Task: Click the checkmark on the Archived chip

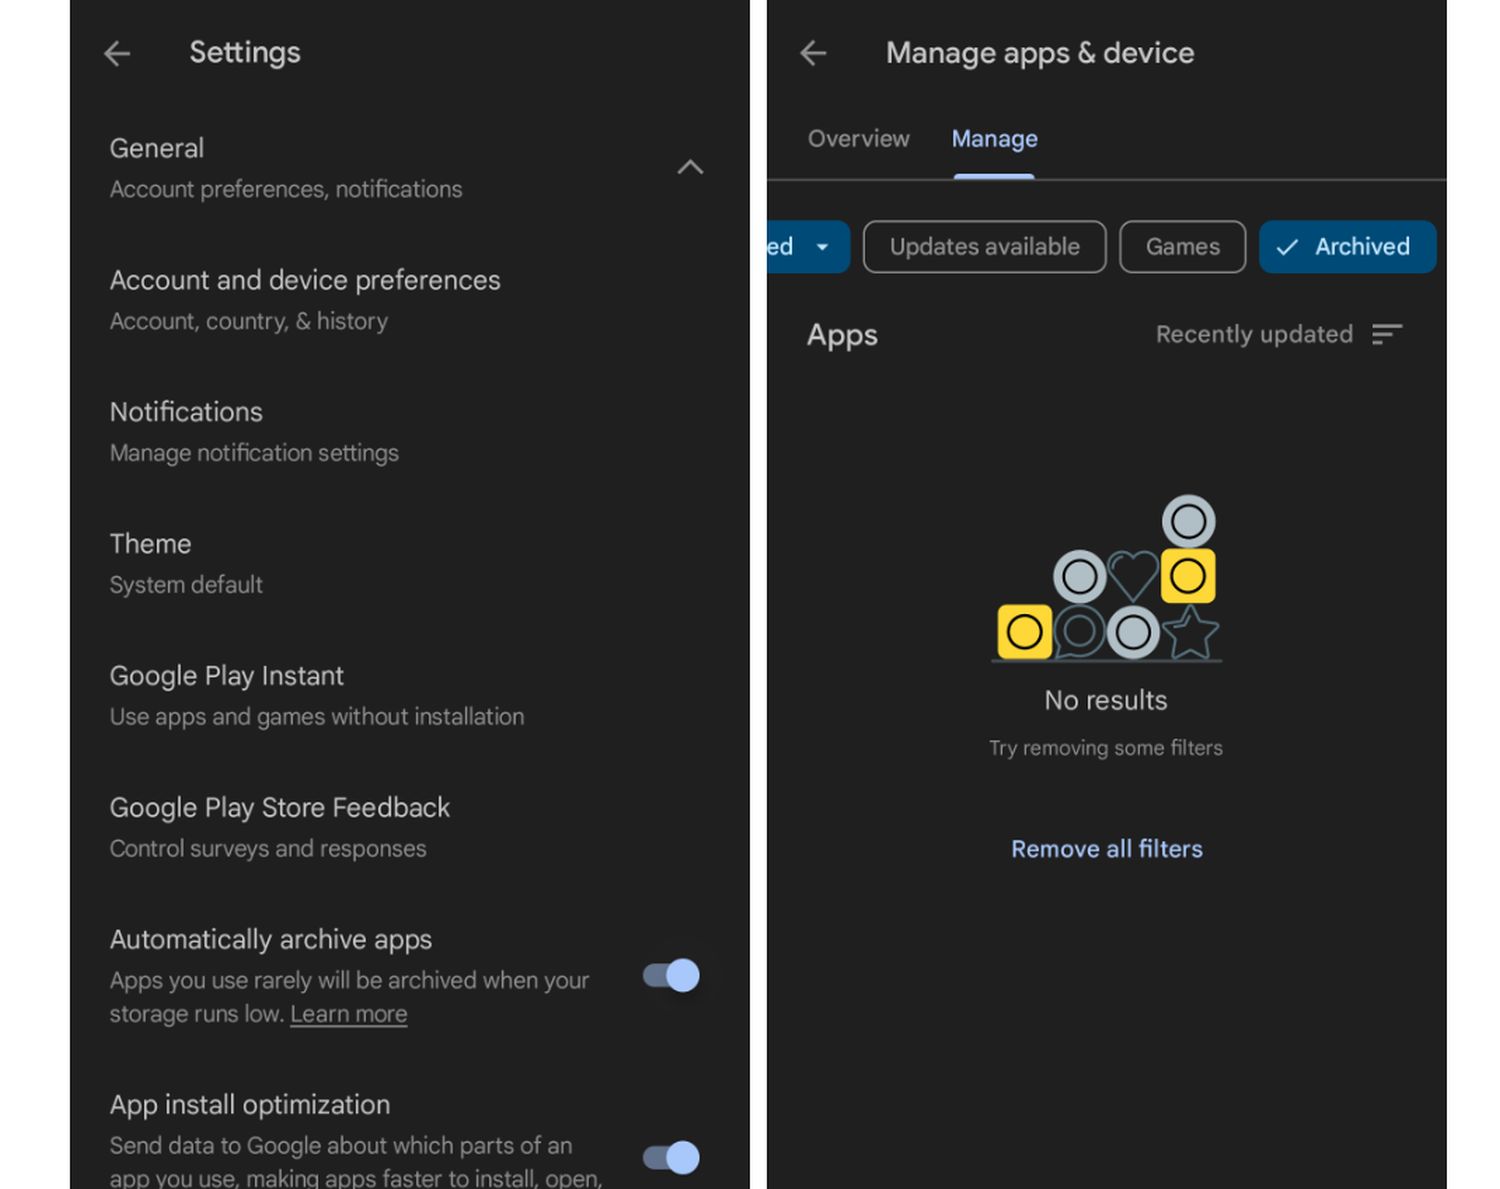Action: (x=1287, y=247)
